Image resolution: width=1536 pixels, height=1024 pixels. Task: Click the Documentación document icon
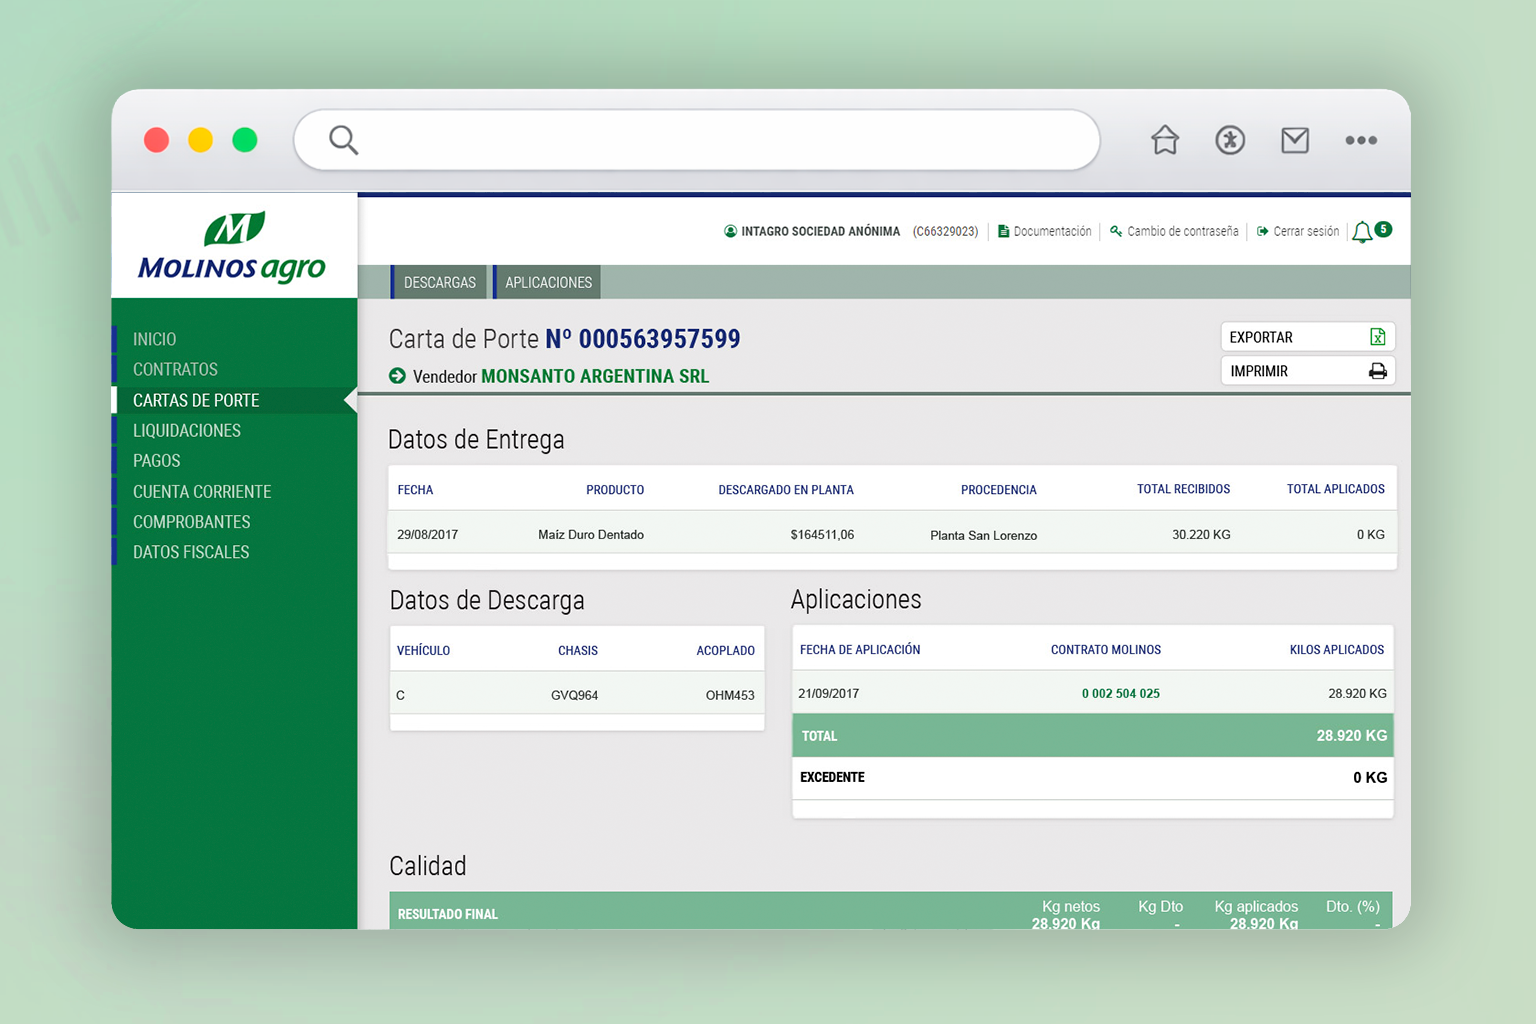point(1003,231)
